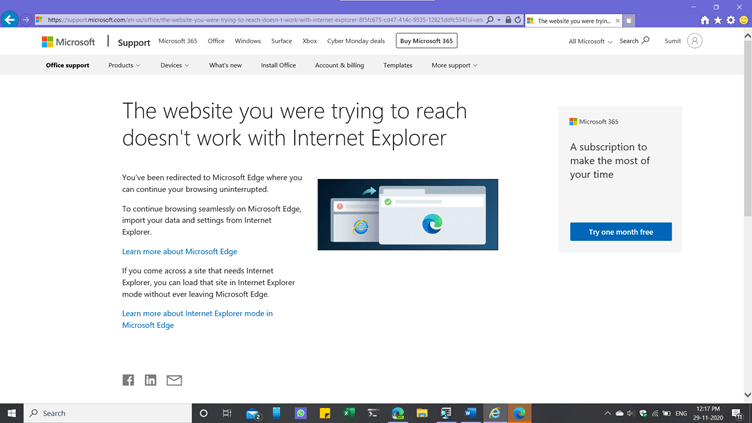The height and width of the screenshot is (423, 752).
Task: Click the smiley feedback icon
Action: [x=744, y=20]
